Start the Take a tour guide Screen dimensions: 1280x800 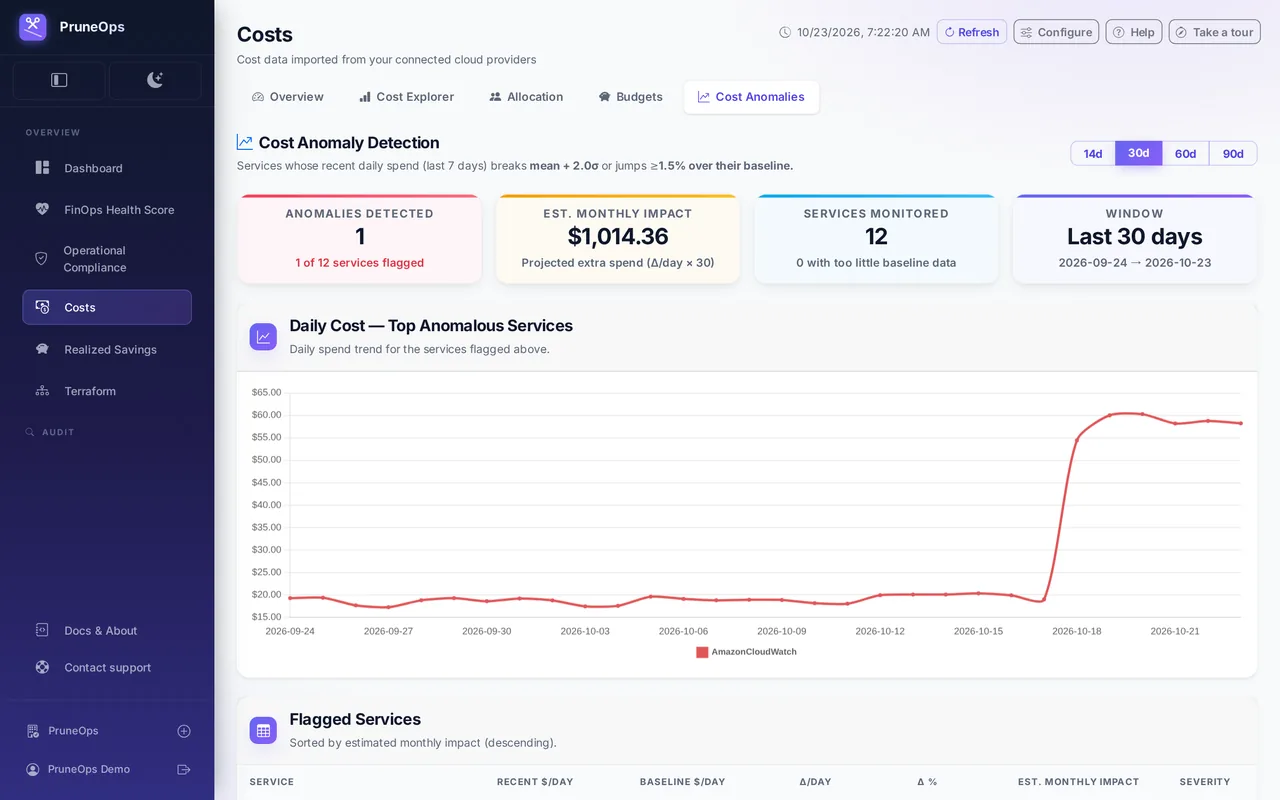pos(1214,32)
